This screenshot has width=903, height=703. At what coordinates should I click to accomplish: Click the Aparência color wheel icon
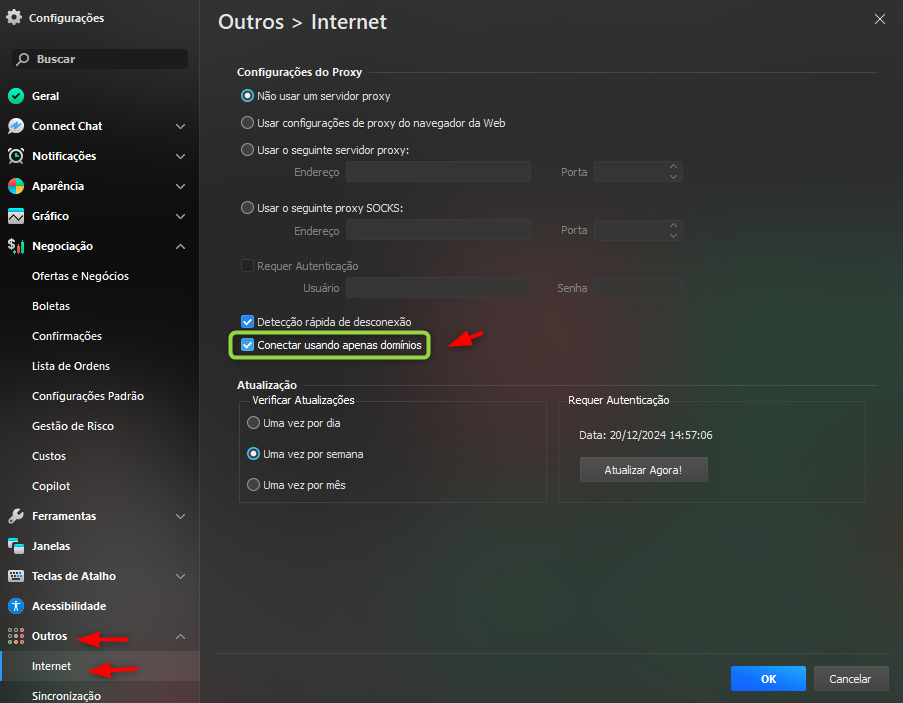point(15,187)
